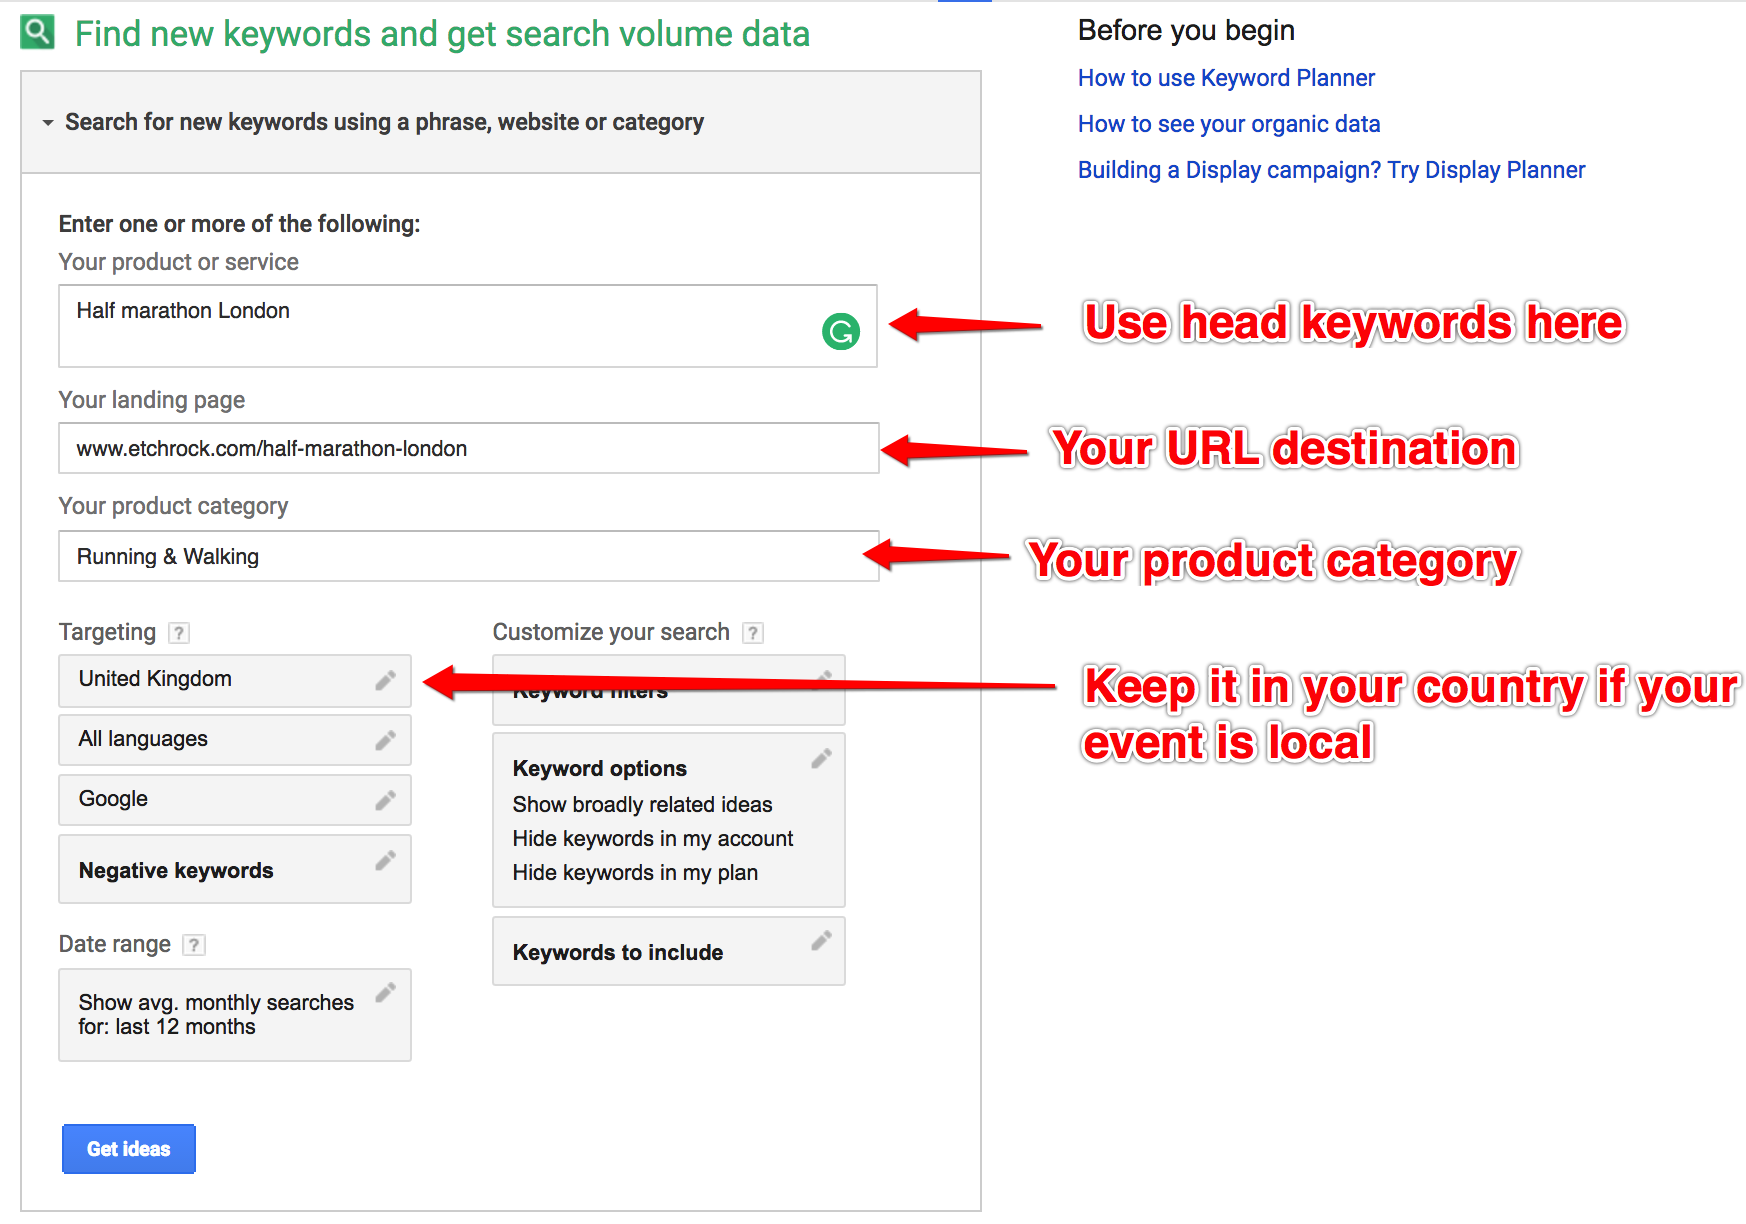The image size is (1746, 1224).
Task: Focus the Your product or service field
Action: [x=468, y=326]
